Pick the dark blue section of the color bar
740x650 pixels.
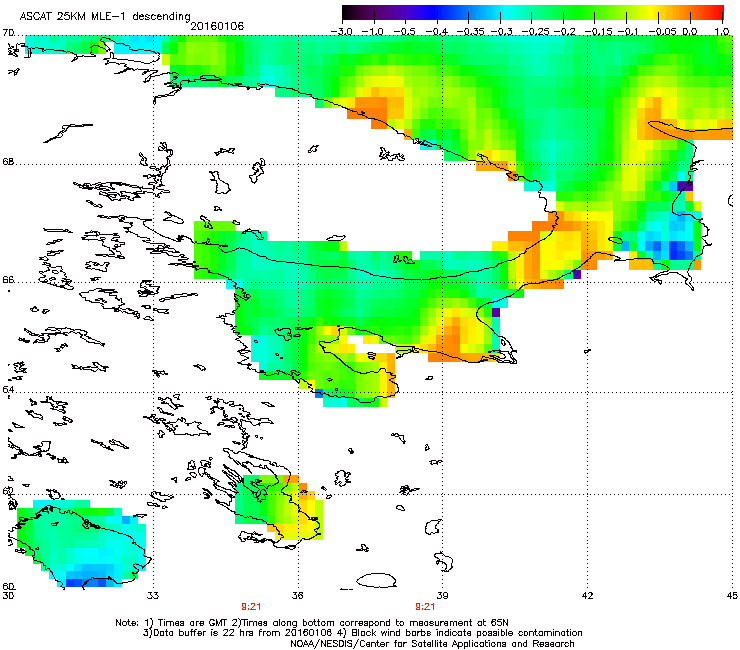pos(432,13)
